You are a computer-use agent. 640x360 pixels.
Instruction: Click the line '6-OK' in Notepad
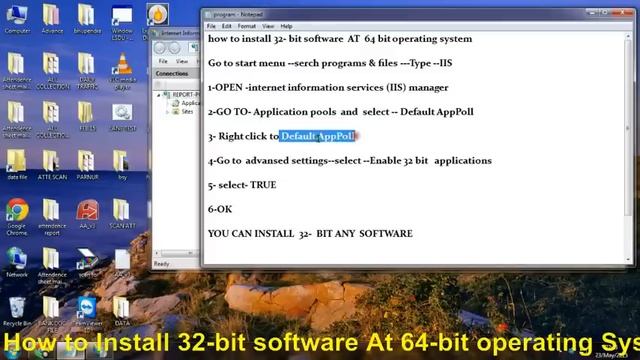tap(220, 209)
